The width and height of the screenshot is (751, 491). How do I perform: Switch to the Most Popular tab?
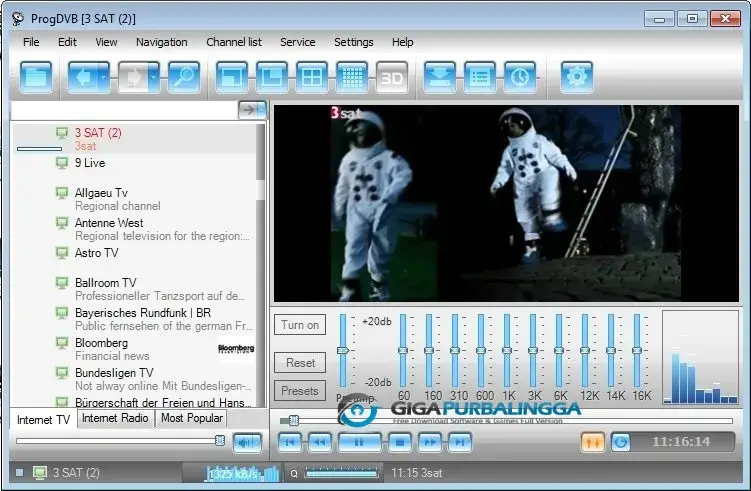(x=192, y=418)
